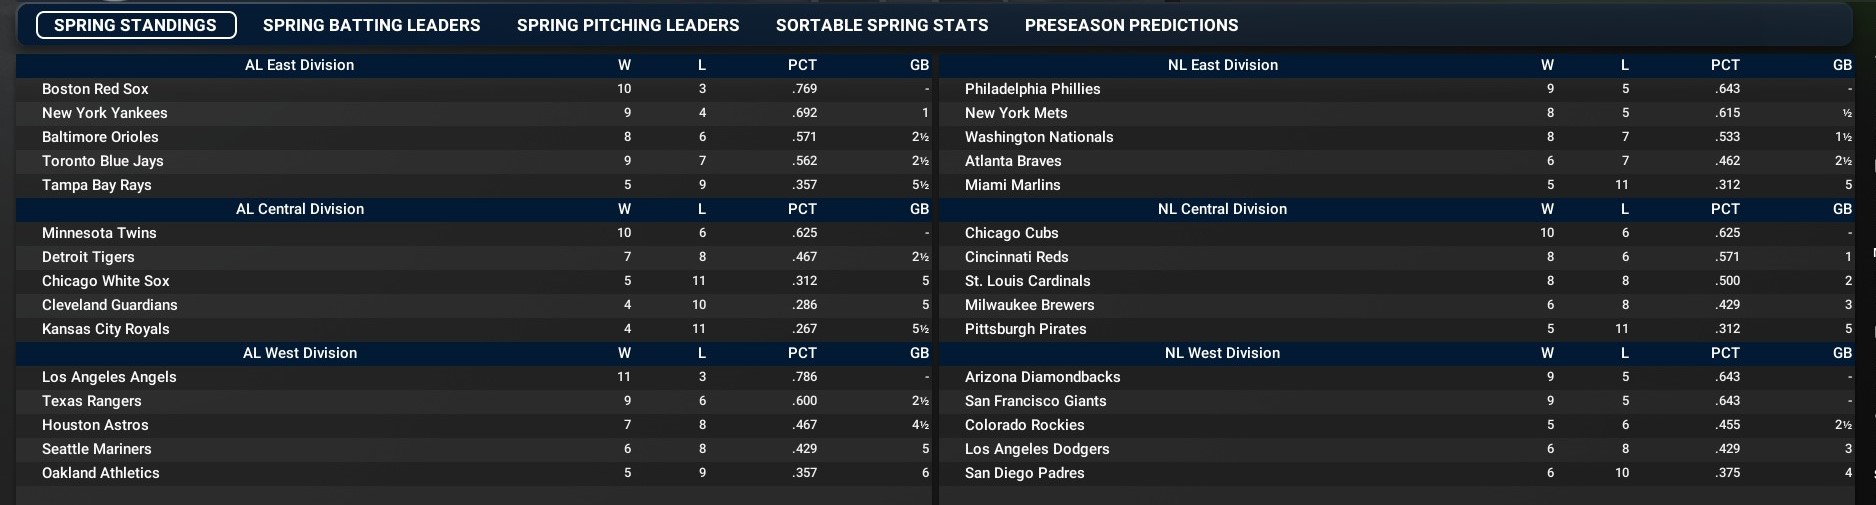
Task: Select New York Yankees team link
Action: click(104, 113)
